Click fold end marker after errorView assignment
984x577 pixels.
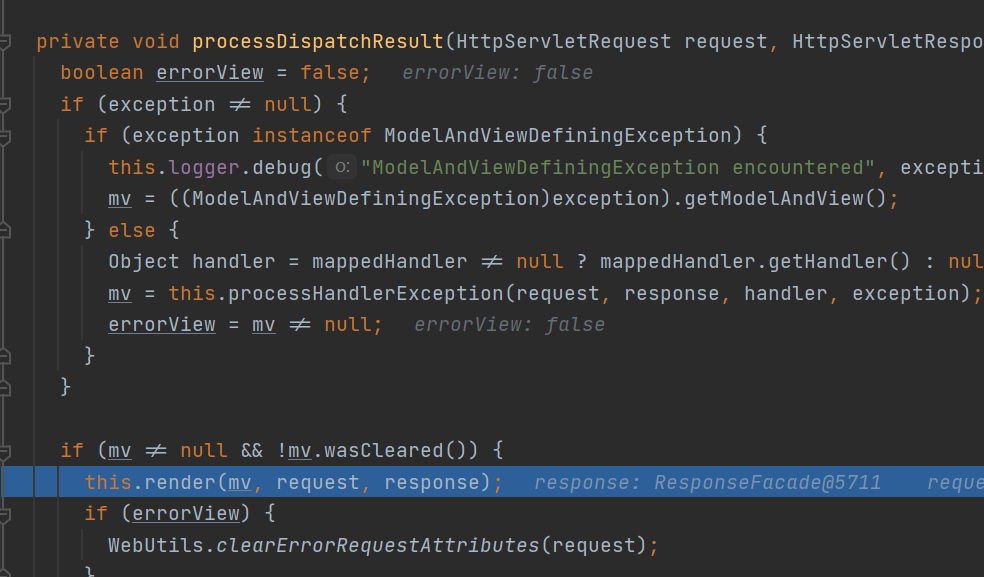(5, 355)
